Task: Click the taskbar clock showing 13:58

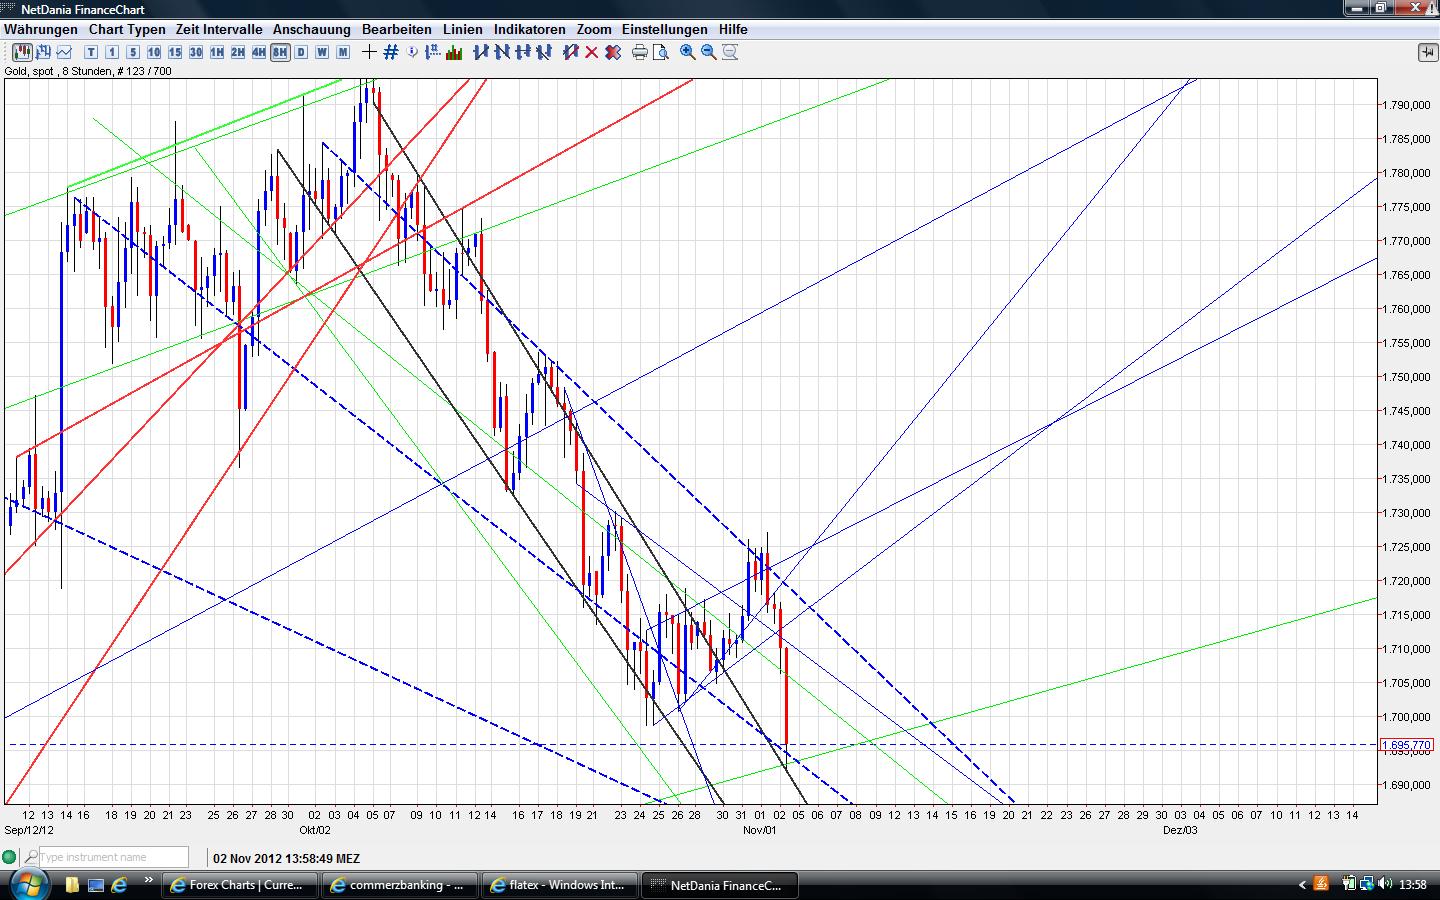Action: click(1413, 885)
